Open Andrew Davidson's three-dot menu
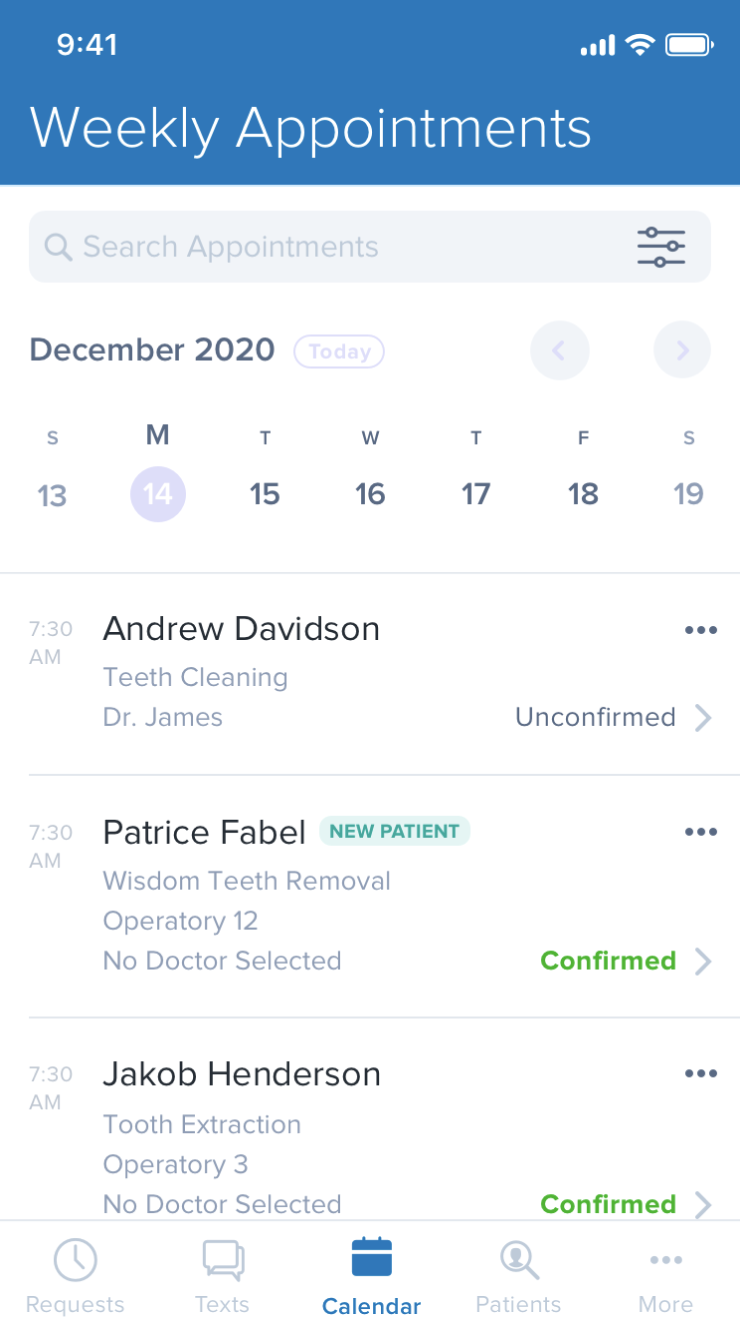The width and height of the screenshot is (740, 1330). (x=701, y=630)
